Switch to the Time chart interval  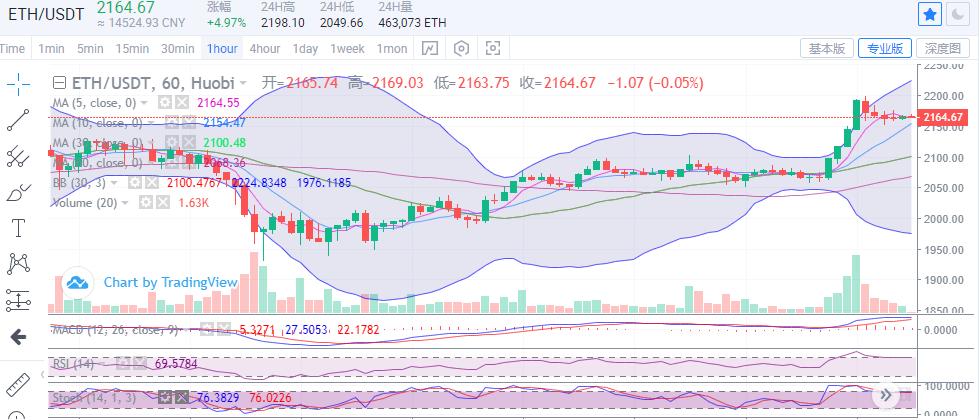point(12,49)
